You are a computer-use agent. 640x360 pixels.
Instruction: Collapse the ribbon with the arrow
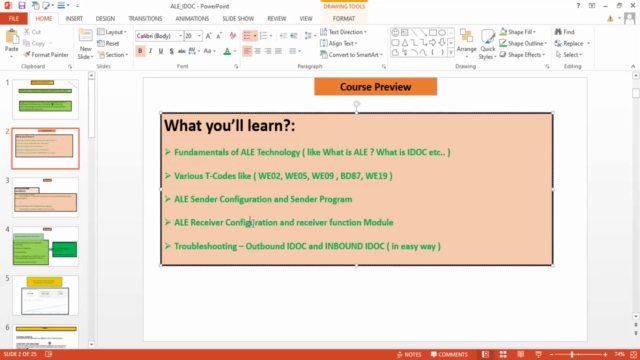(633, 66)
